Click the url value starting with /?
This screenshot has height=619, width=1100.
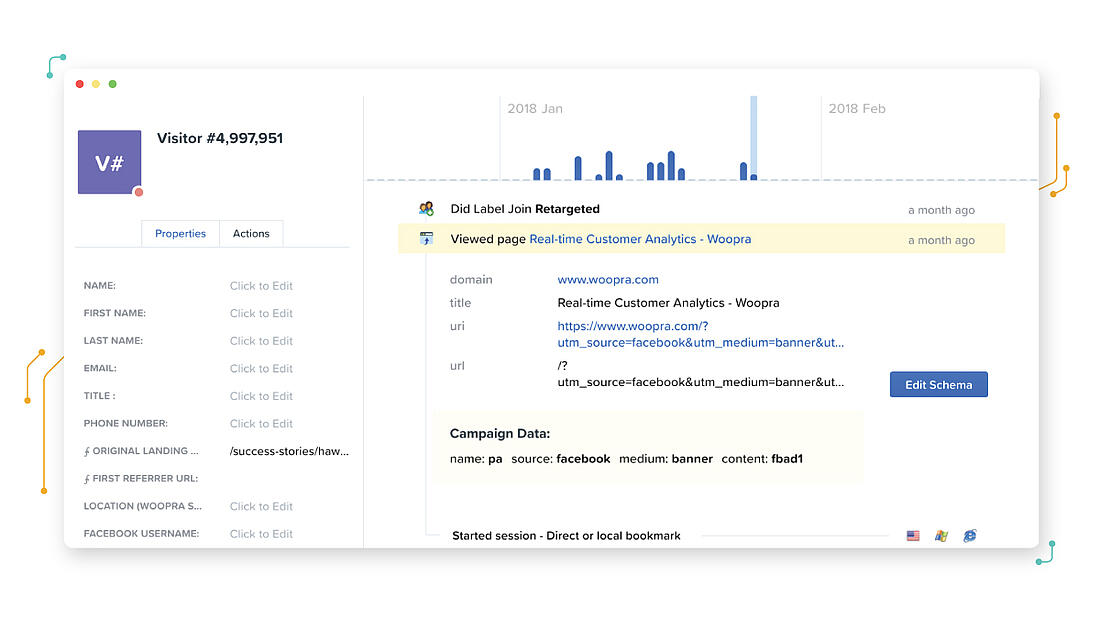(700, 374)
